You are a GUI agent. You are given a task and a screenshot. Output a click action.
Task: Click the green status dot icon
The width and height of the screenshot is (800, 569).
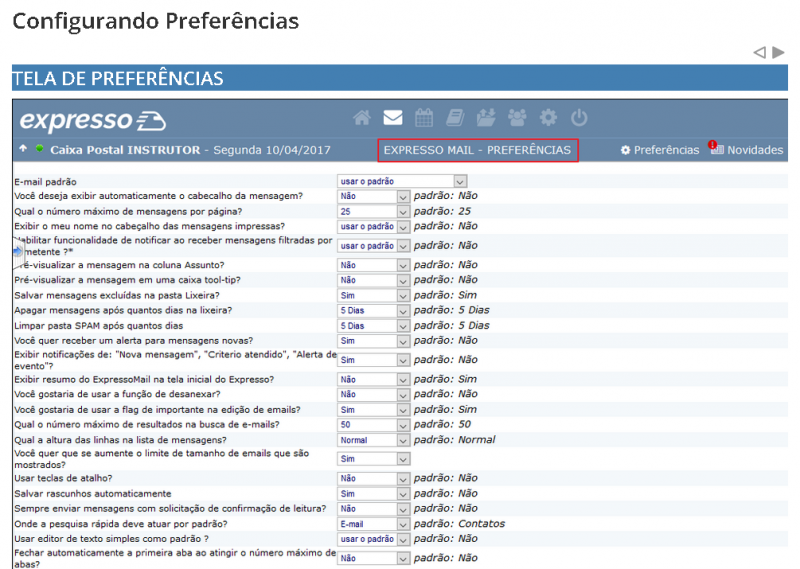tap(39, 149)
